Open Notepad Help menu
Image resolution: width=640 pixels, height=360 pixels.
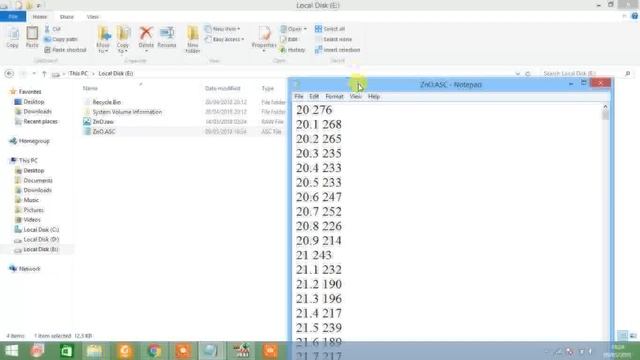(374, 96)
